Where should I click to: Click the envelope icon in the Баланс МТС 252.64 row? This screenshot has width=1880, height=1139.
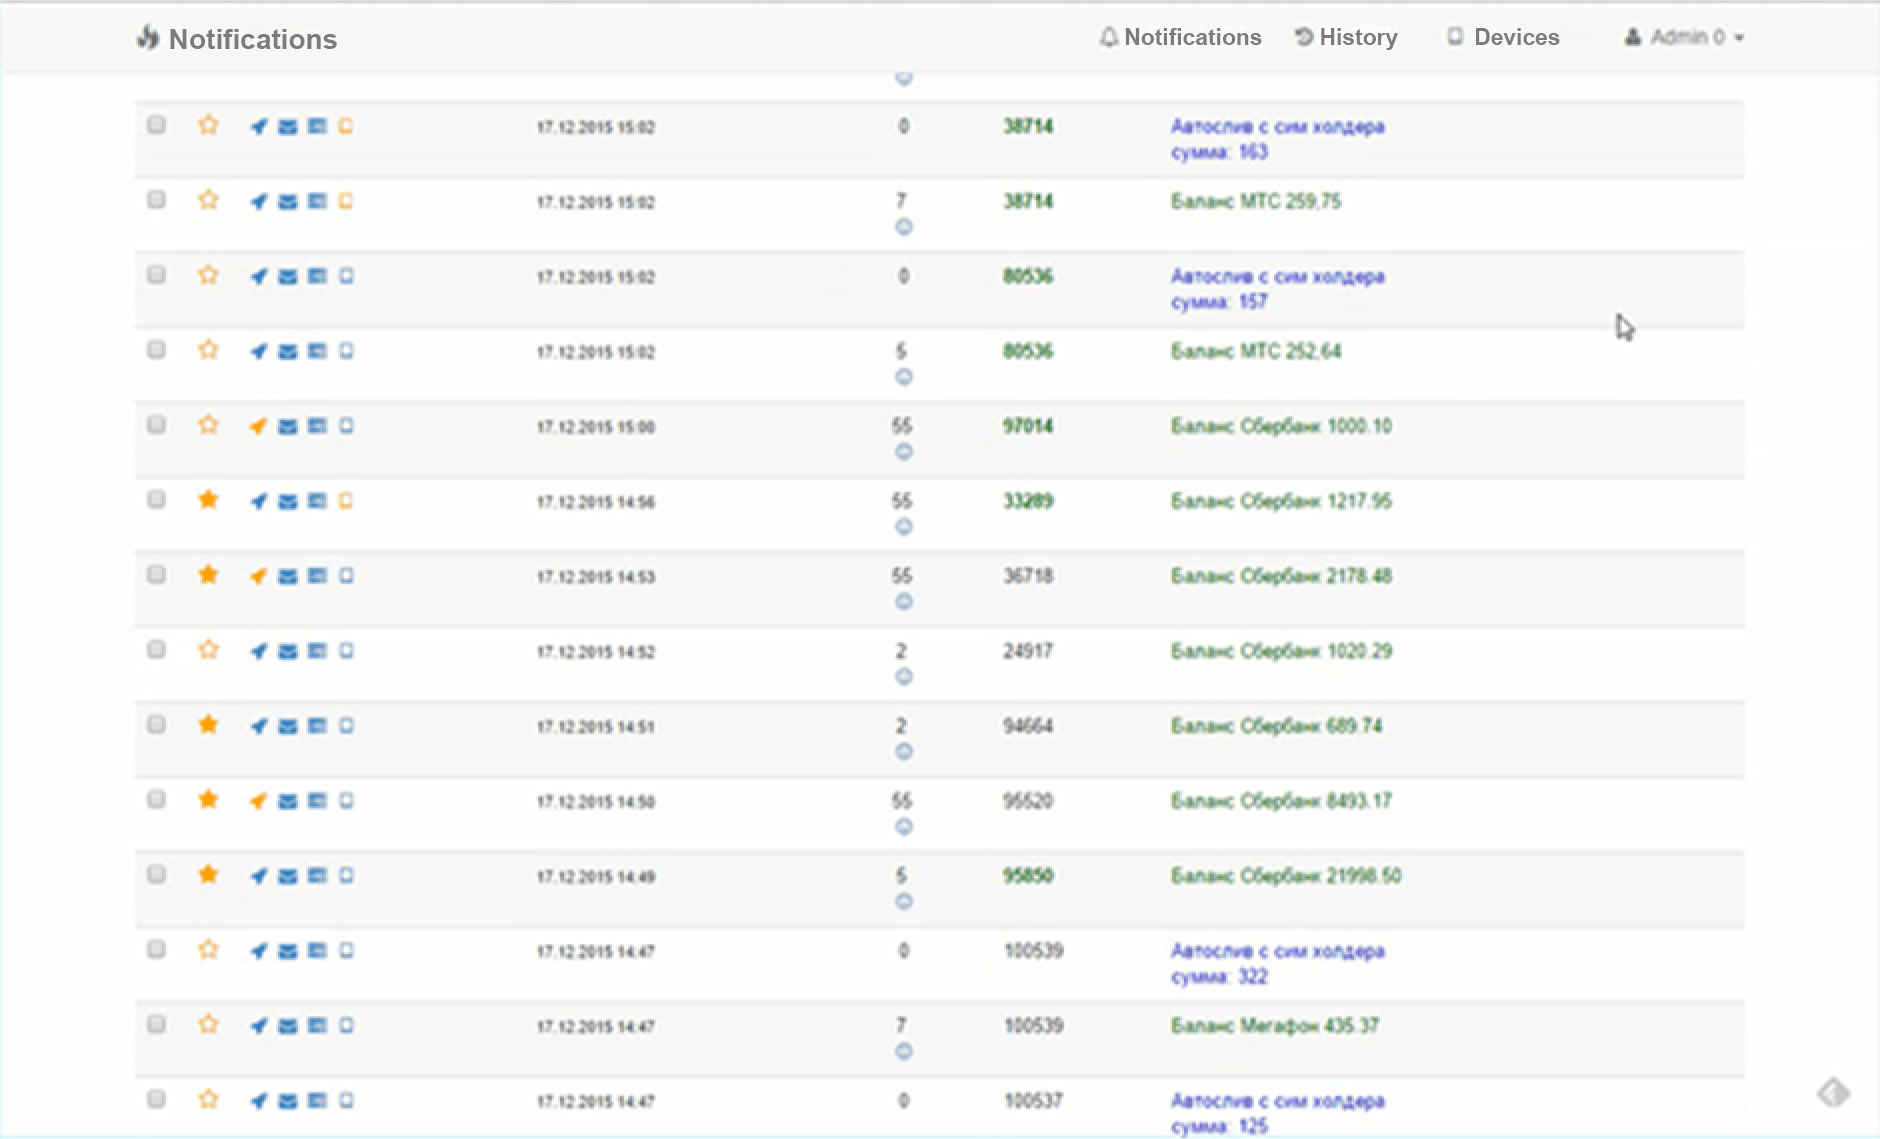(287, 351)
